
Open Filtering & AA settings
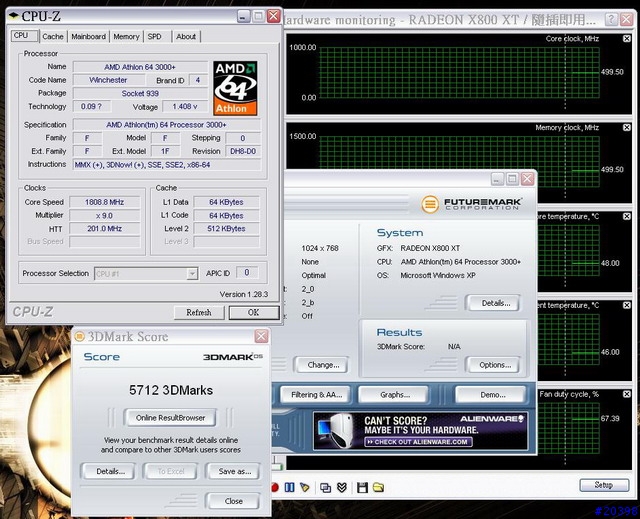point(316,395)
